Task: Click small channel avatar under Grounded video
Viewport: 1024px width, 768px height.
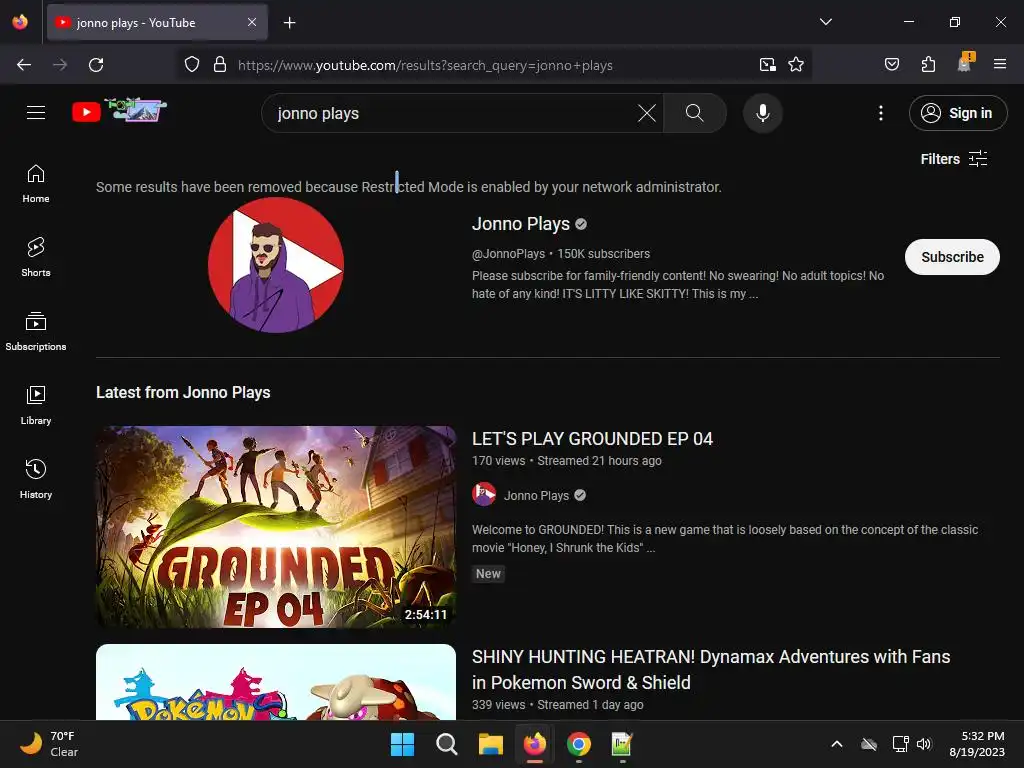Action: 484,494
